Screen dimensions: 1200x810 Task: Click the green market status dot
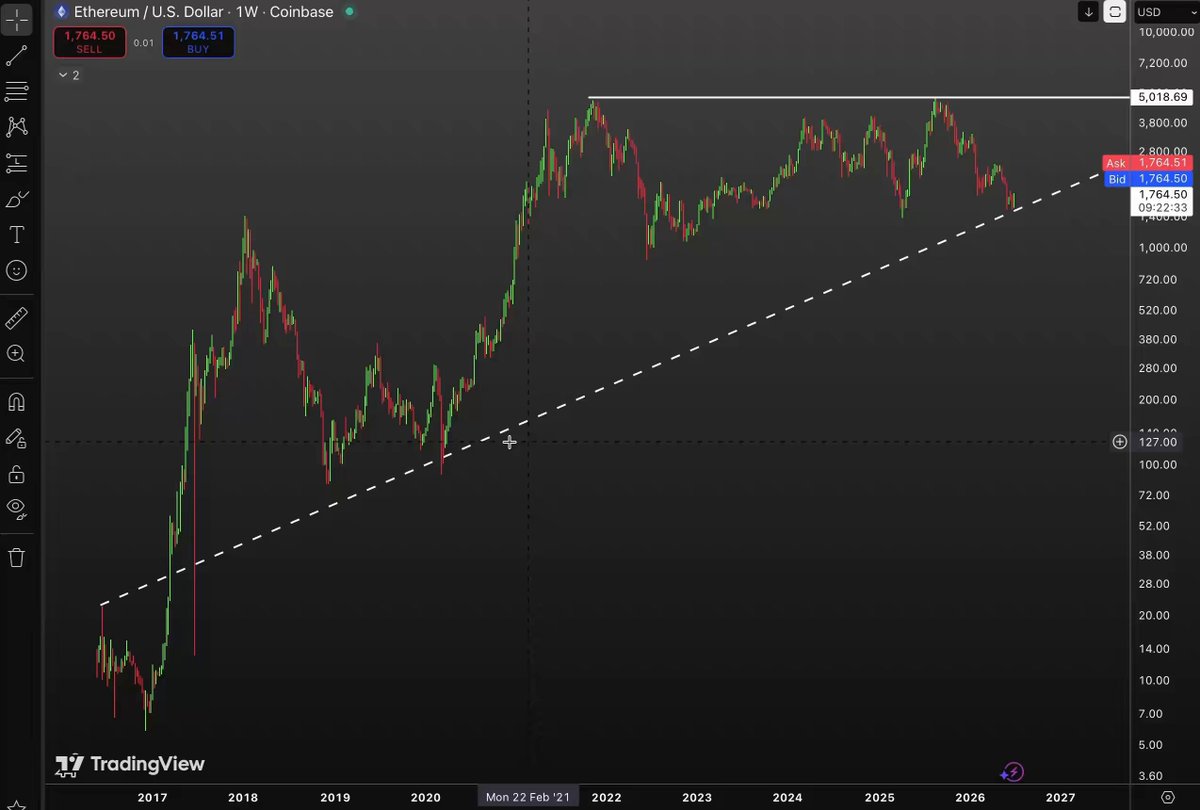pyautogui.click(x=348, y=12)
